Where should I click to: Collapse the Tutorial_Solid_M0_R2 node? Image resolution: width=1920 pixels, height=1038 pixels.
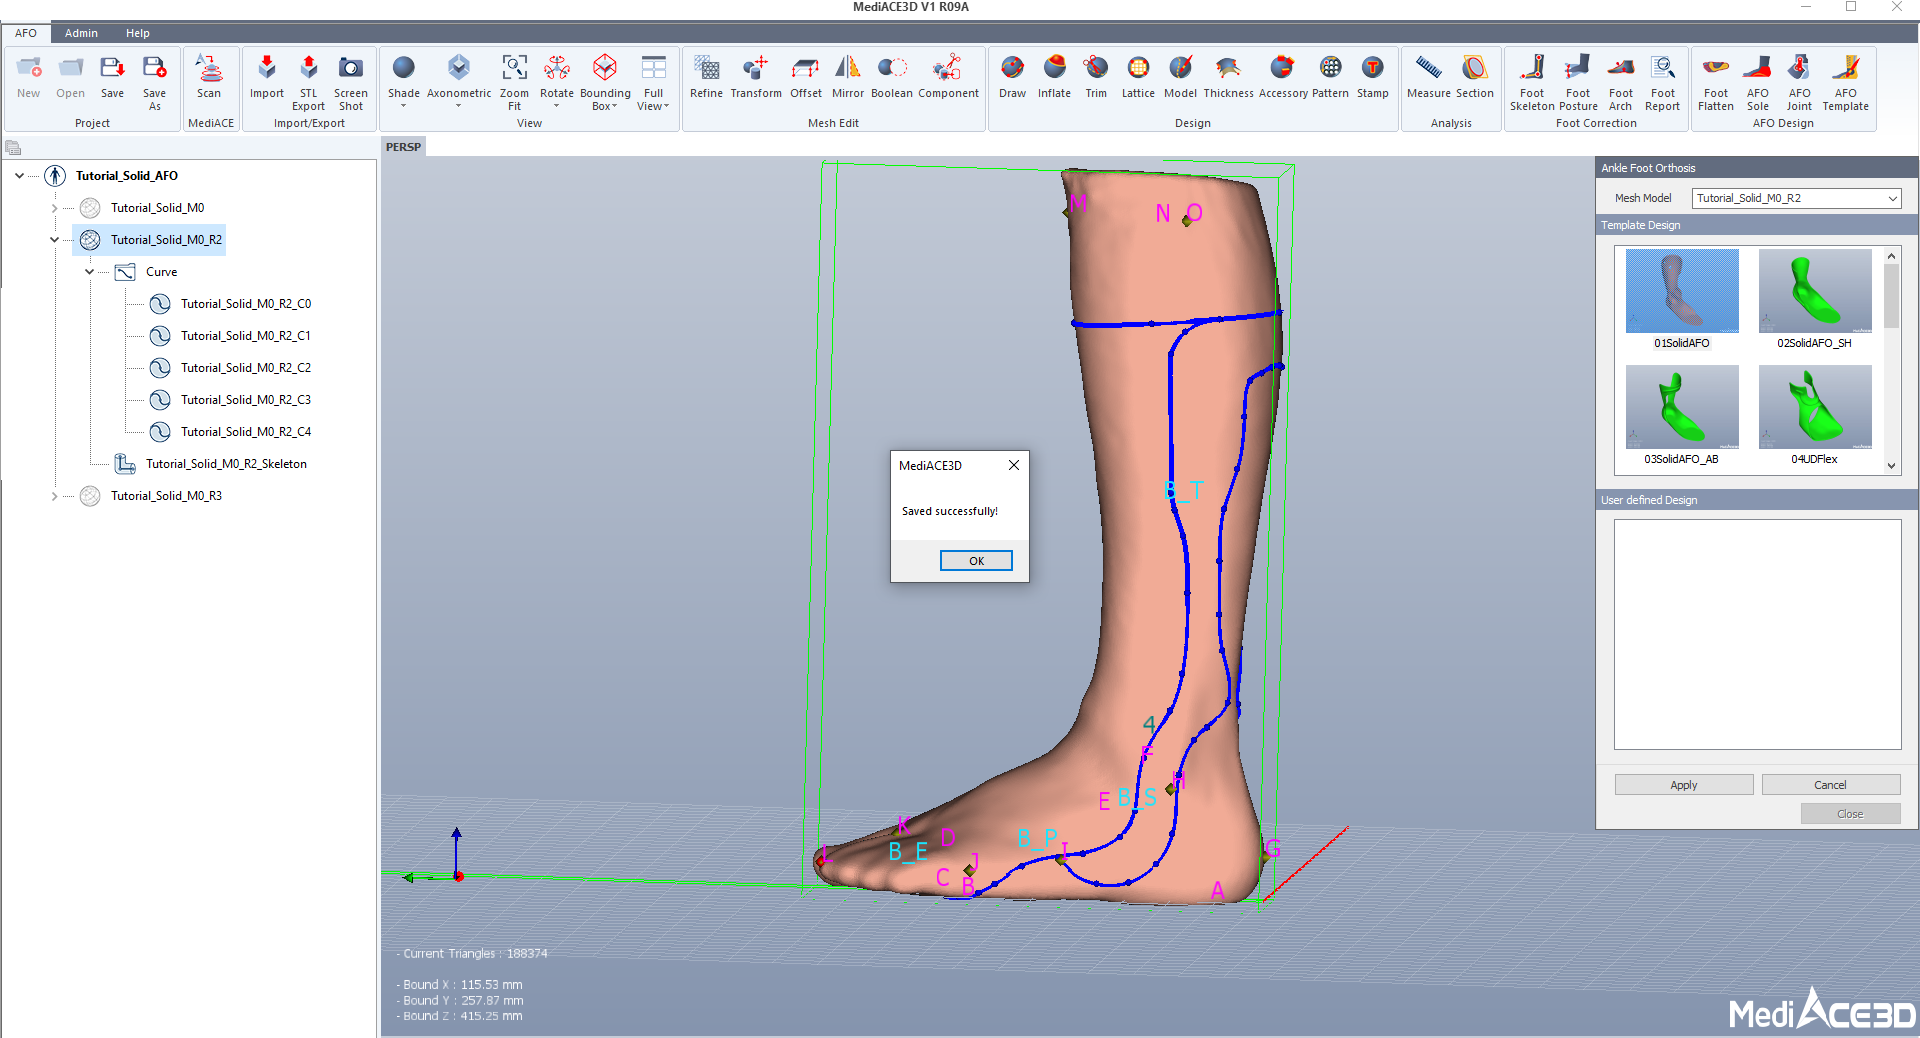(54, 240)
